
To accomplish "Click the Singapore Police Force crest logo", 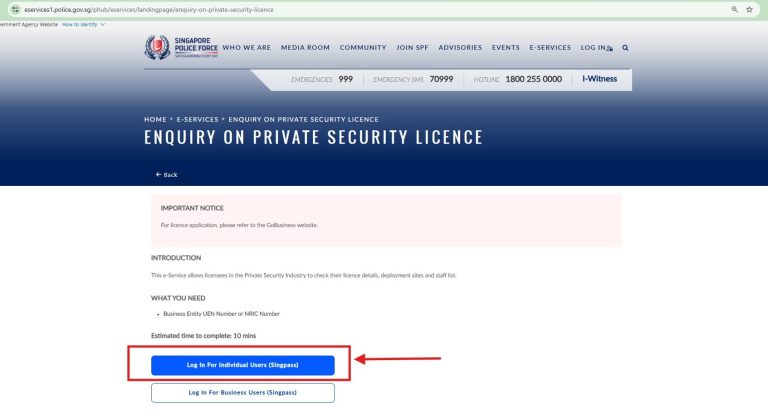I will (x=157, y=48).
